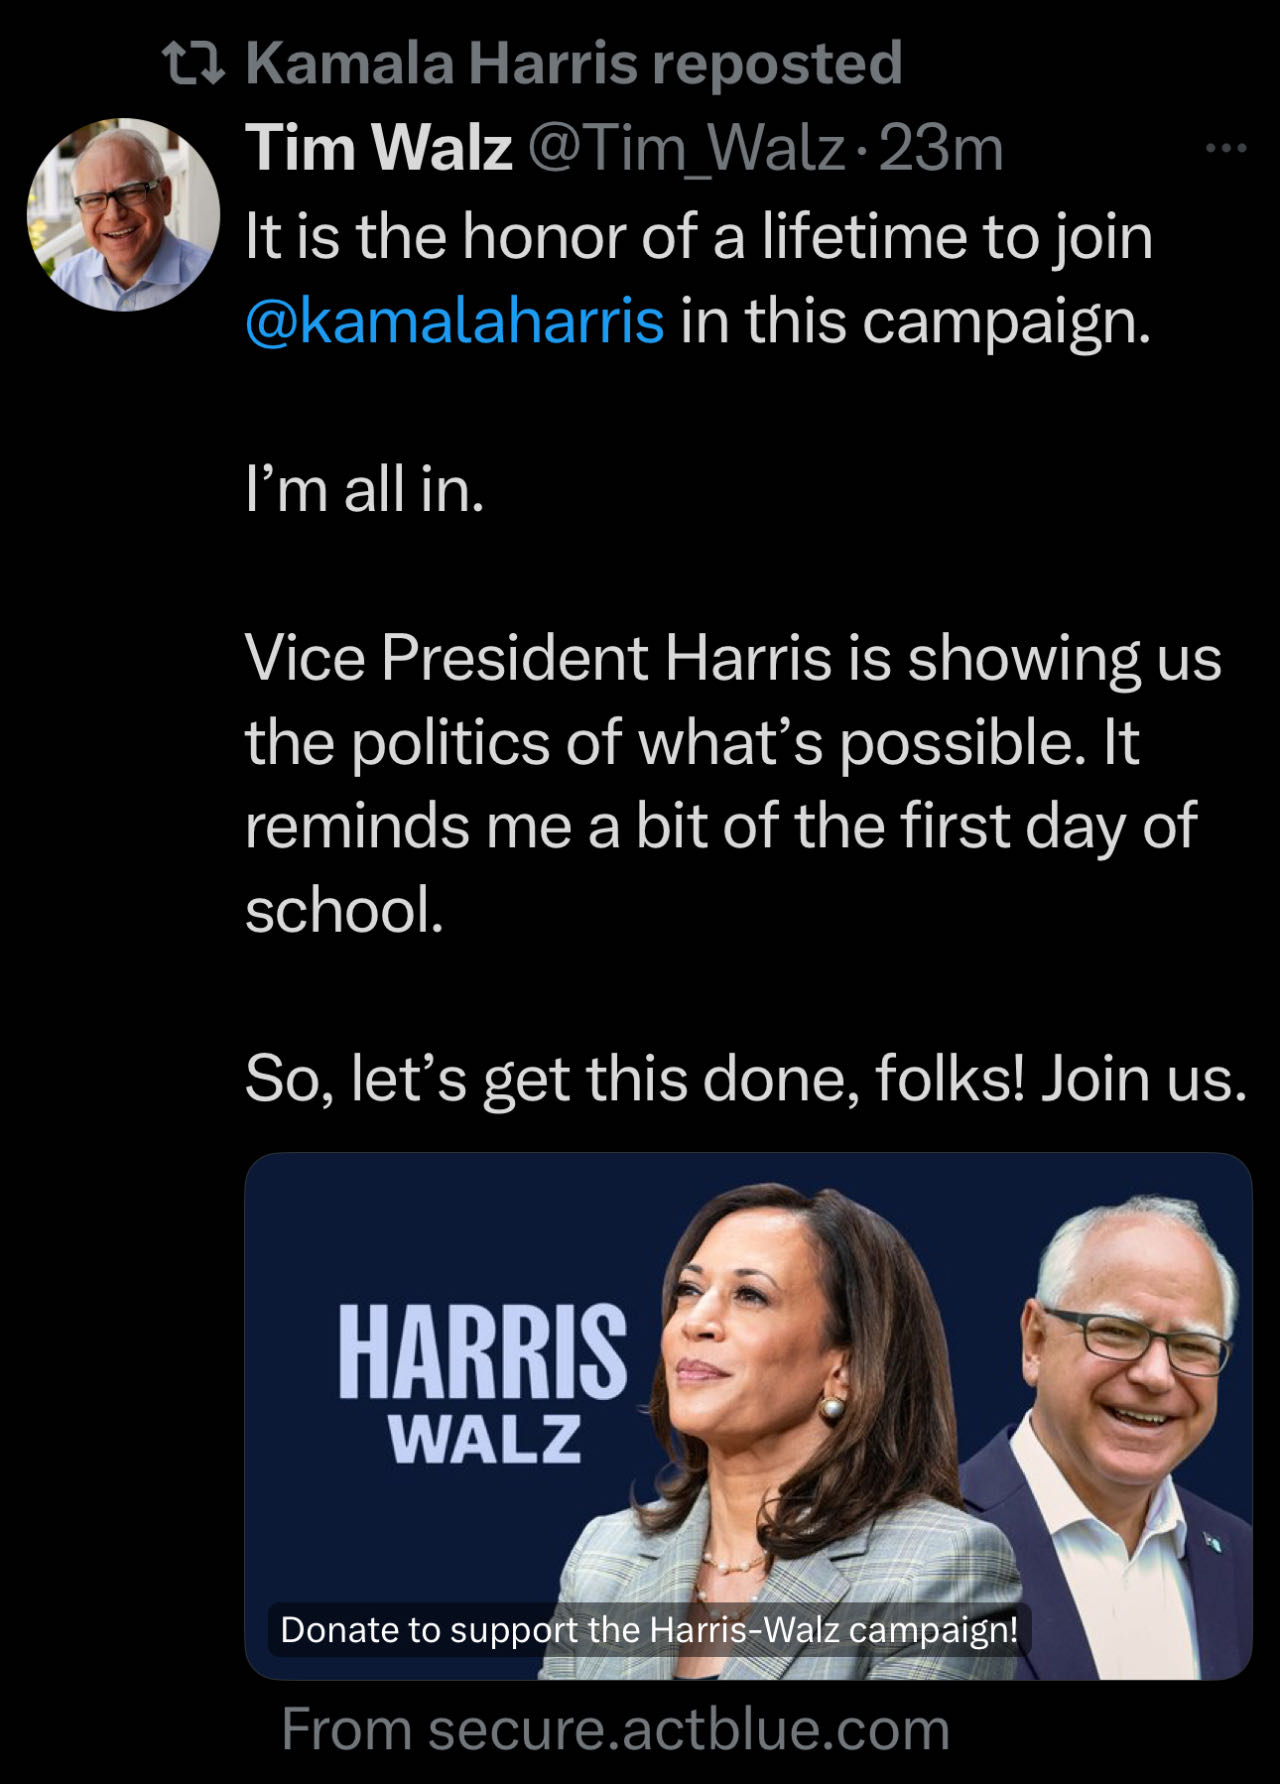Click the "WALZ" logo text in card
This screenshot has width=1280, height=1784.
(485, 1440)
